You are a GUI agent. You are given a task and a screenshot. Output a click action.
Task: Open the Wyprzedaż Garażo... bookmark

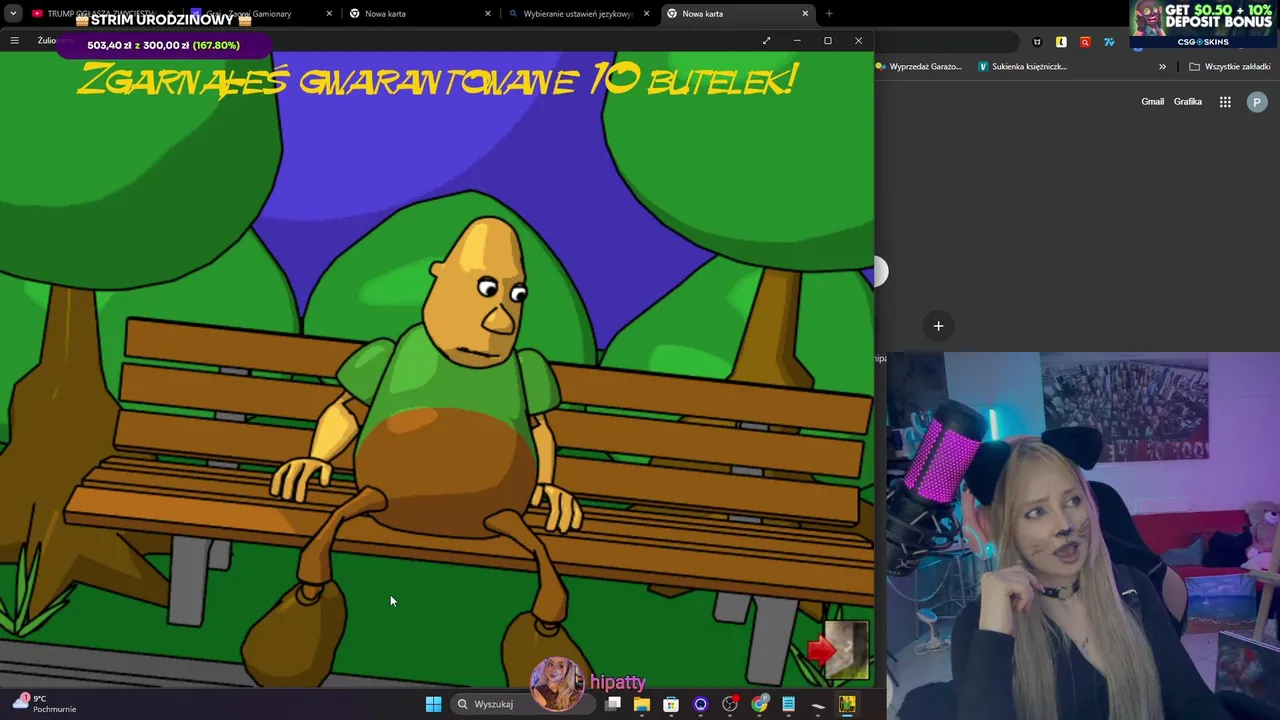(x=918, y=67)
